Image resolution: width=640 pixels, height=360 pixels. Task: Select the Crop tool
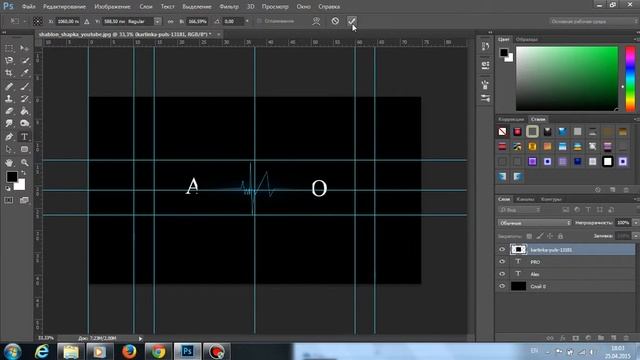tap(9, 73)
